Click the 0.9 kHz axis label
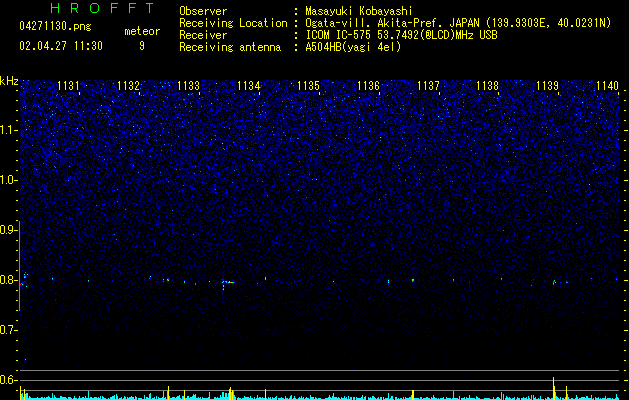 coord(7,230)
